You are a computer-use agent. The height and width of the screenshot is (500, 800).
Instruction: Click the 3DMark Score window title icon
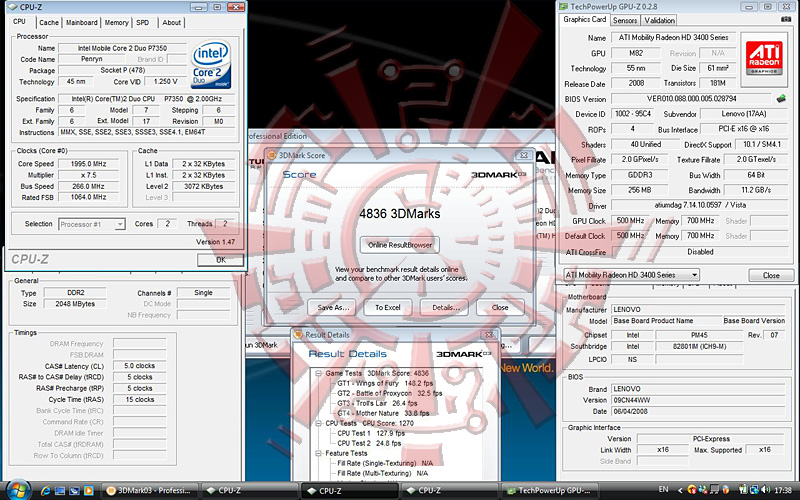pyautogui.click(x=272, y=155)
